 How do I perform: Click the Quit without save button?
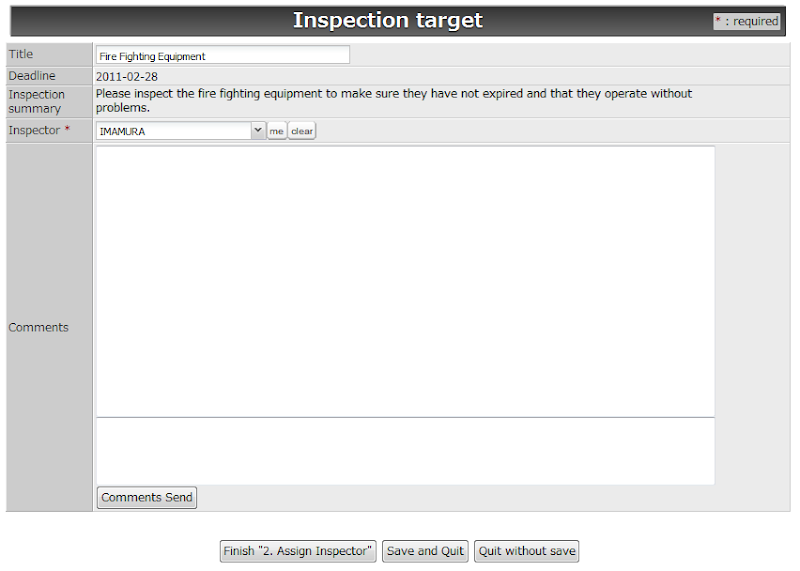point(527,551)
